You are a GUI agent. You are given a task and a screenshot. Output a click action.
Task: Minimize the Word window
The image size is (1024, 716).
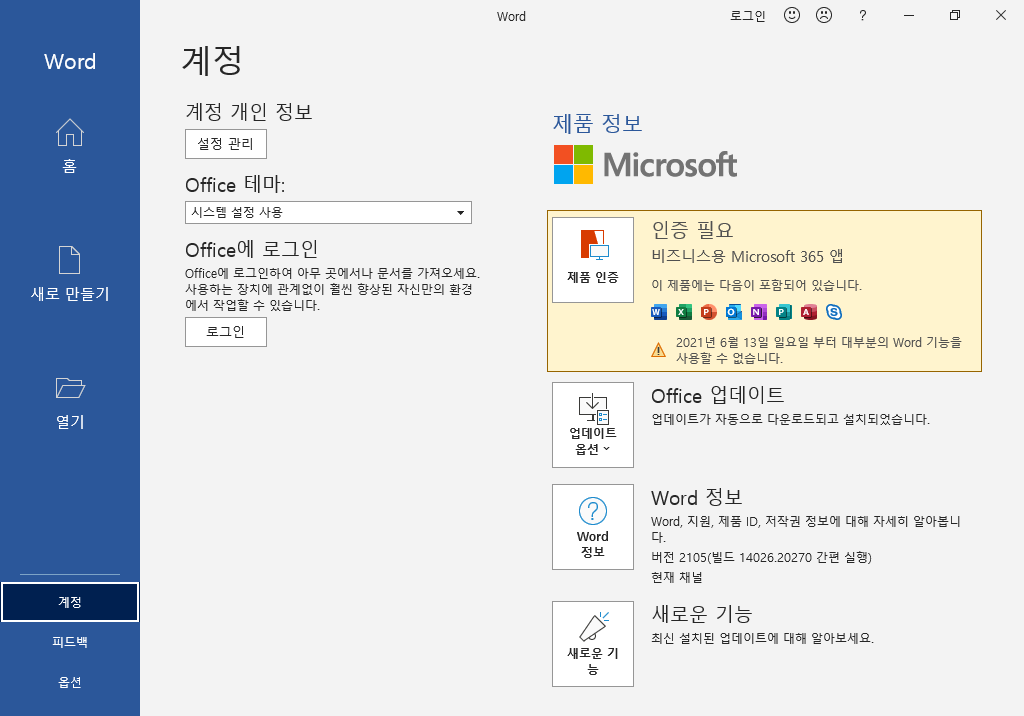coord(908,15)
